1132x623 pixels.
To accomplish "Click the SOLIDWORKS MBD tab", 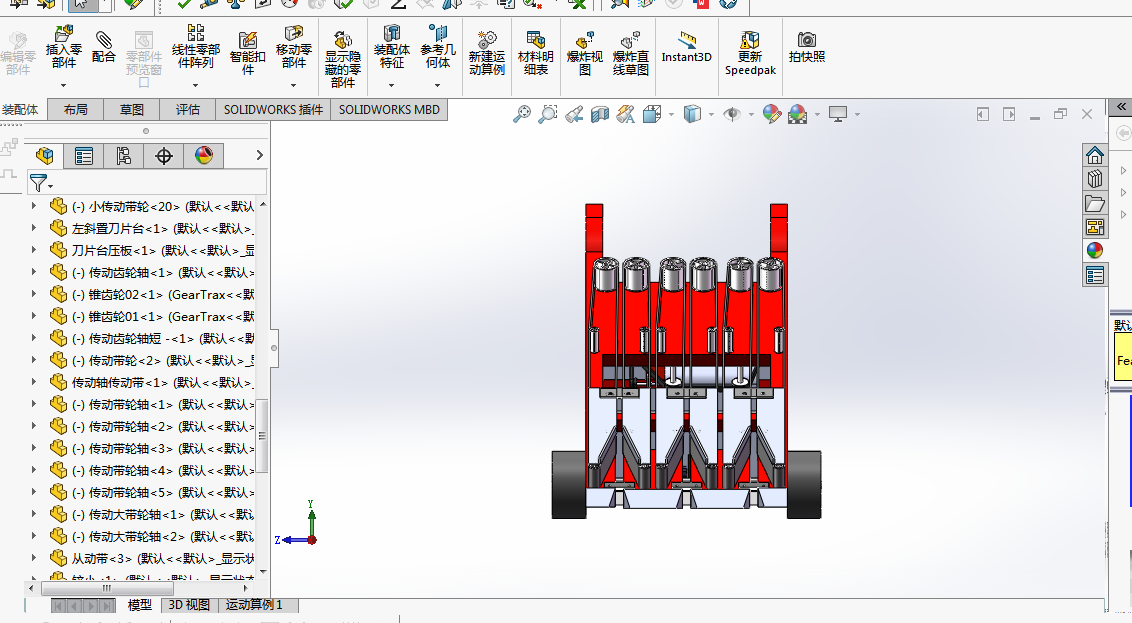I will [389, 110].
